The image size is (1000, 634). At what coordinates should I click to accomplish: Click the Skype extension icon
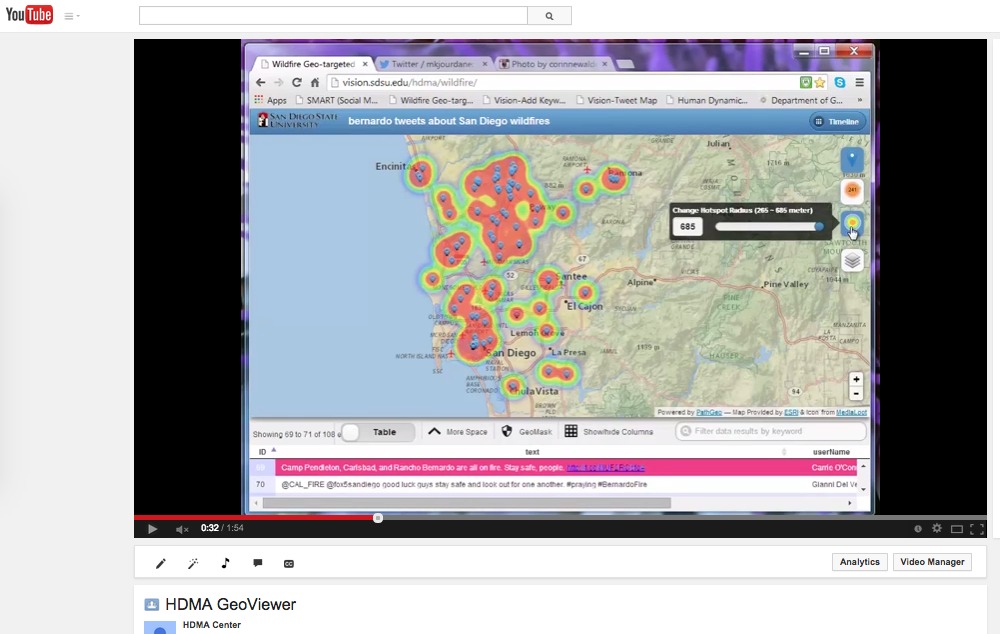pos(840,82)
